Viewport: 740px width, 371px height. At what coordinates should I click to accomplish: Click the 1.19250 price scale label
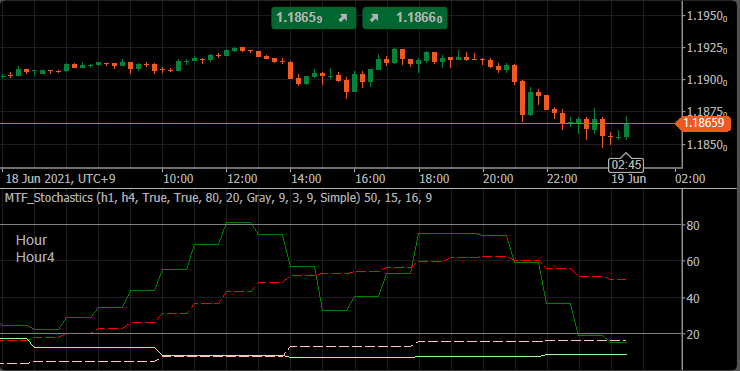[x=707, y=48]
